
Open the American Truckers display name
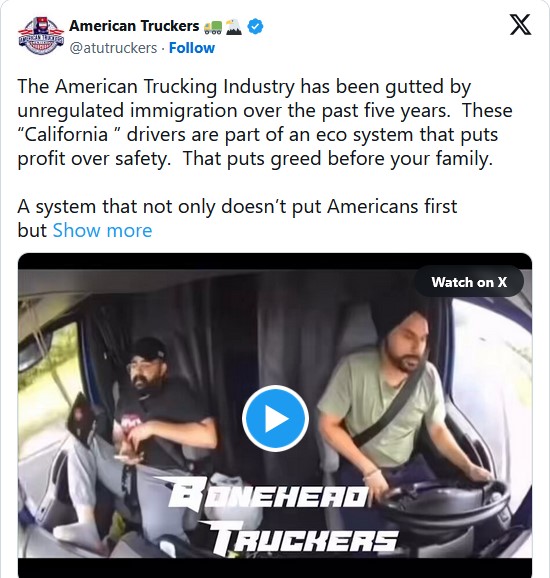134,26
